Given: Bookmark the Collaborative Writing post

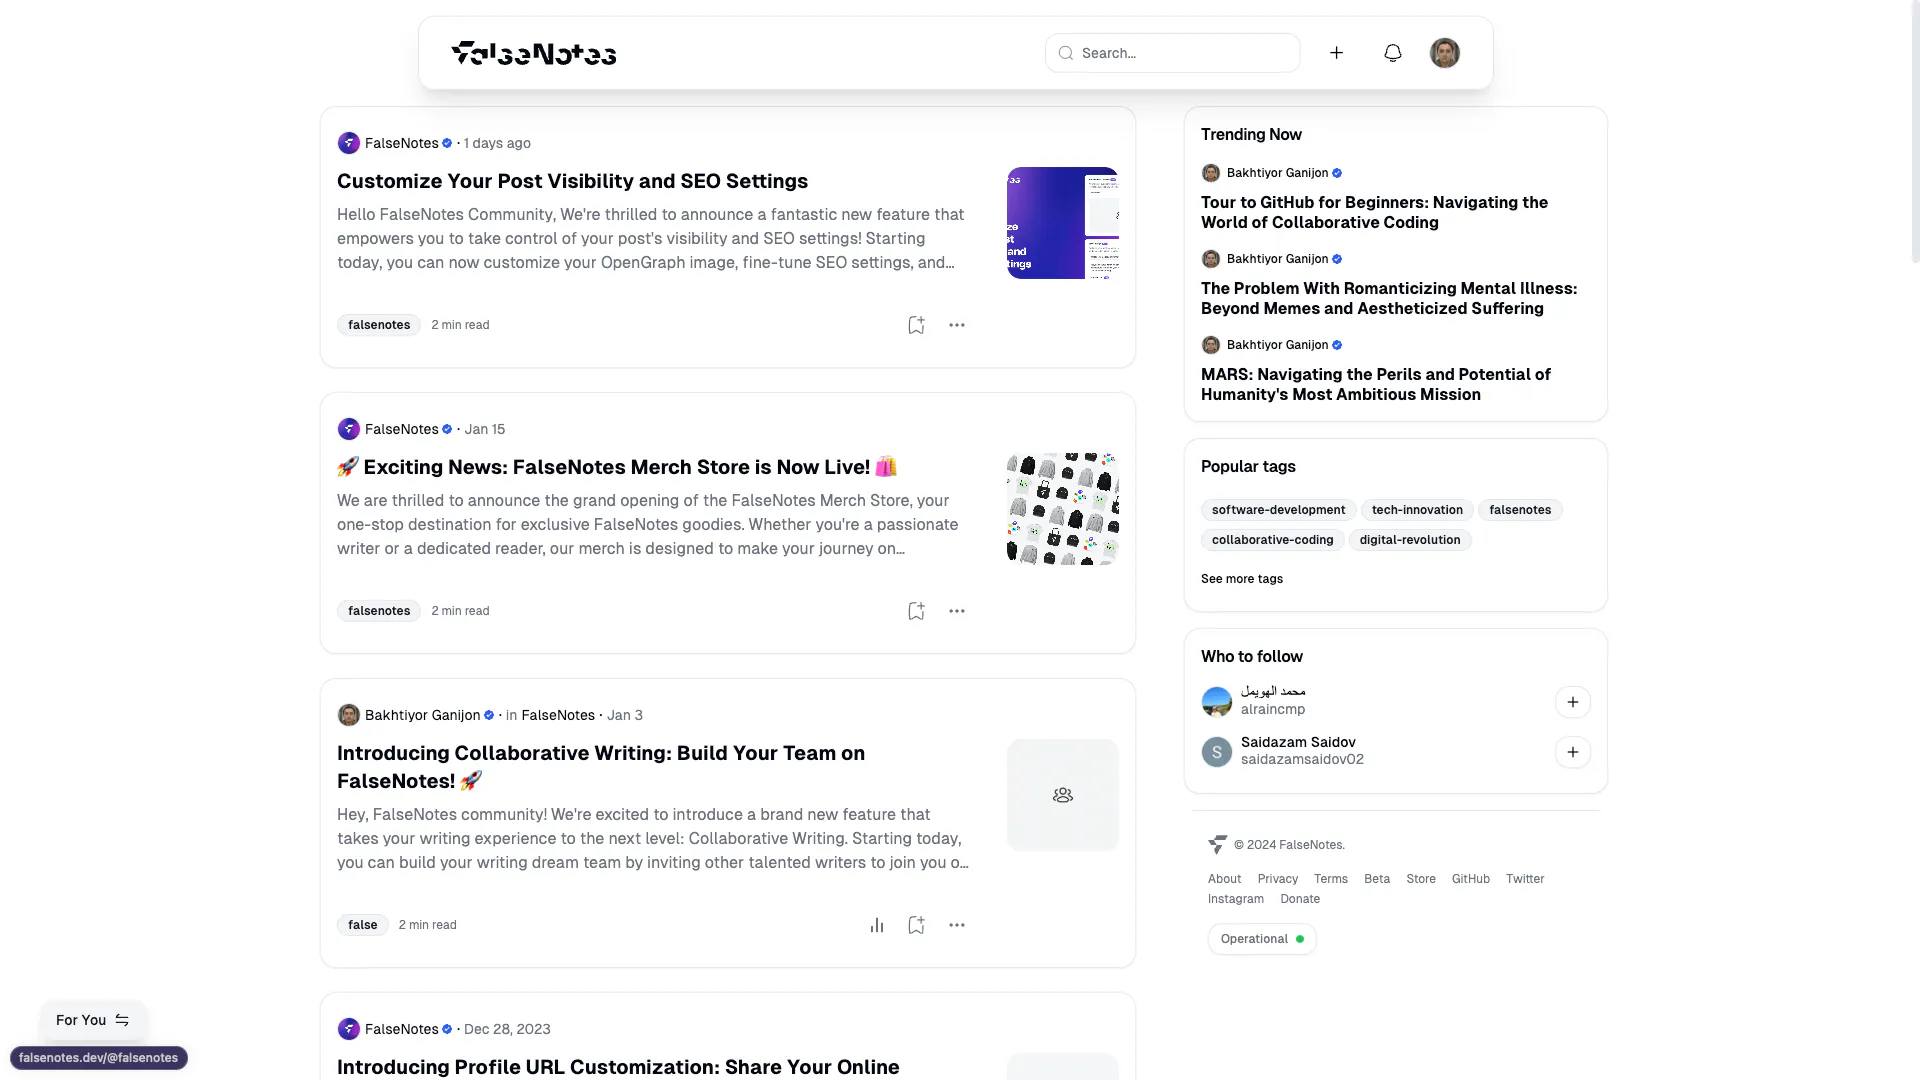Looking at the screenshot, I should point(916,925).
